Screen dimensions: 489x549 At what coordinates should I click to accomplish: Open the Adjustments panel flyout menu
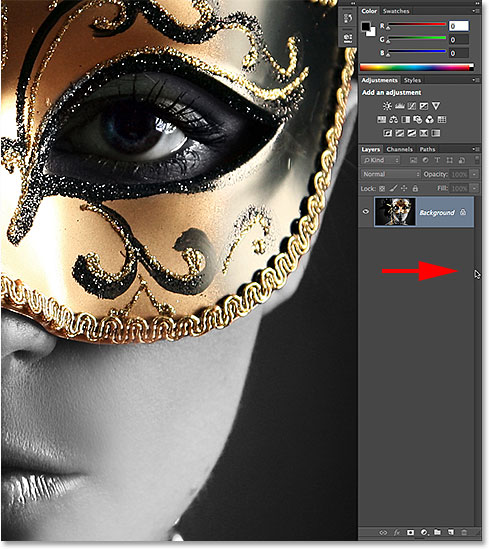(476, 80)
